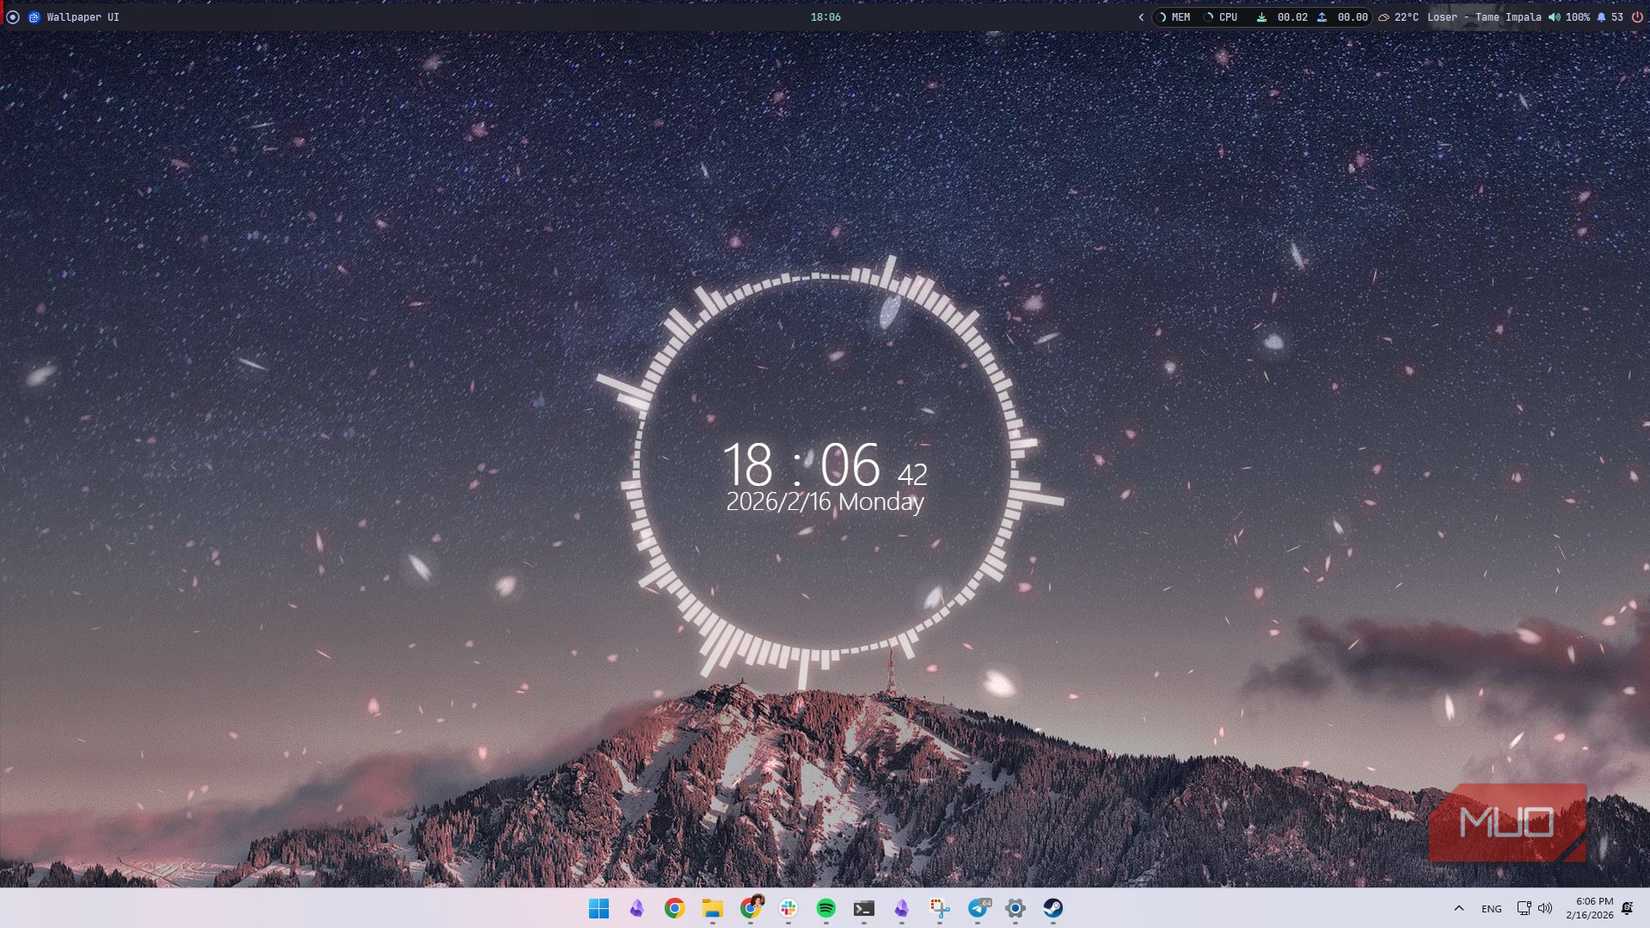Toggle the speaker icon in system tray
The width and height of the screenshot is (1650, 928).
coord(1543,908)
